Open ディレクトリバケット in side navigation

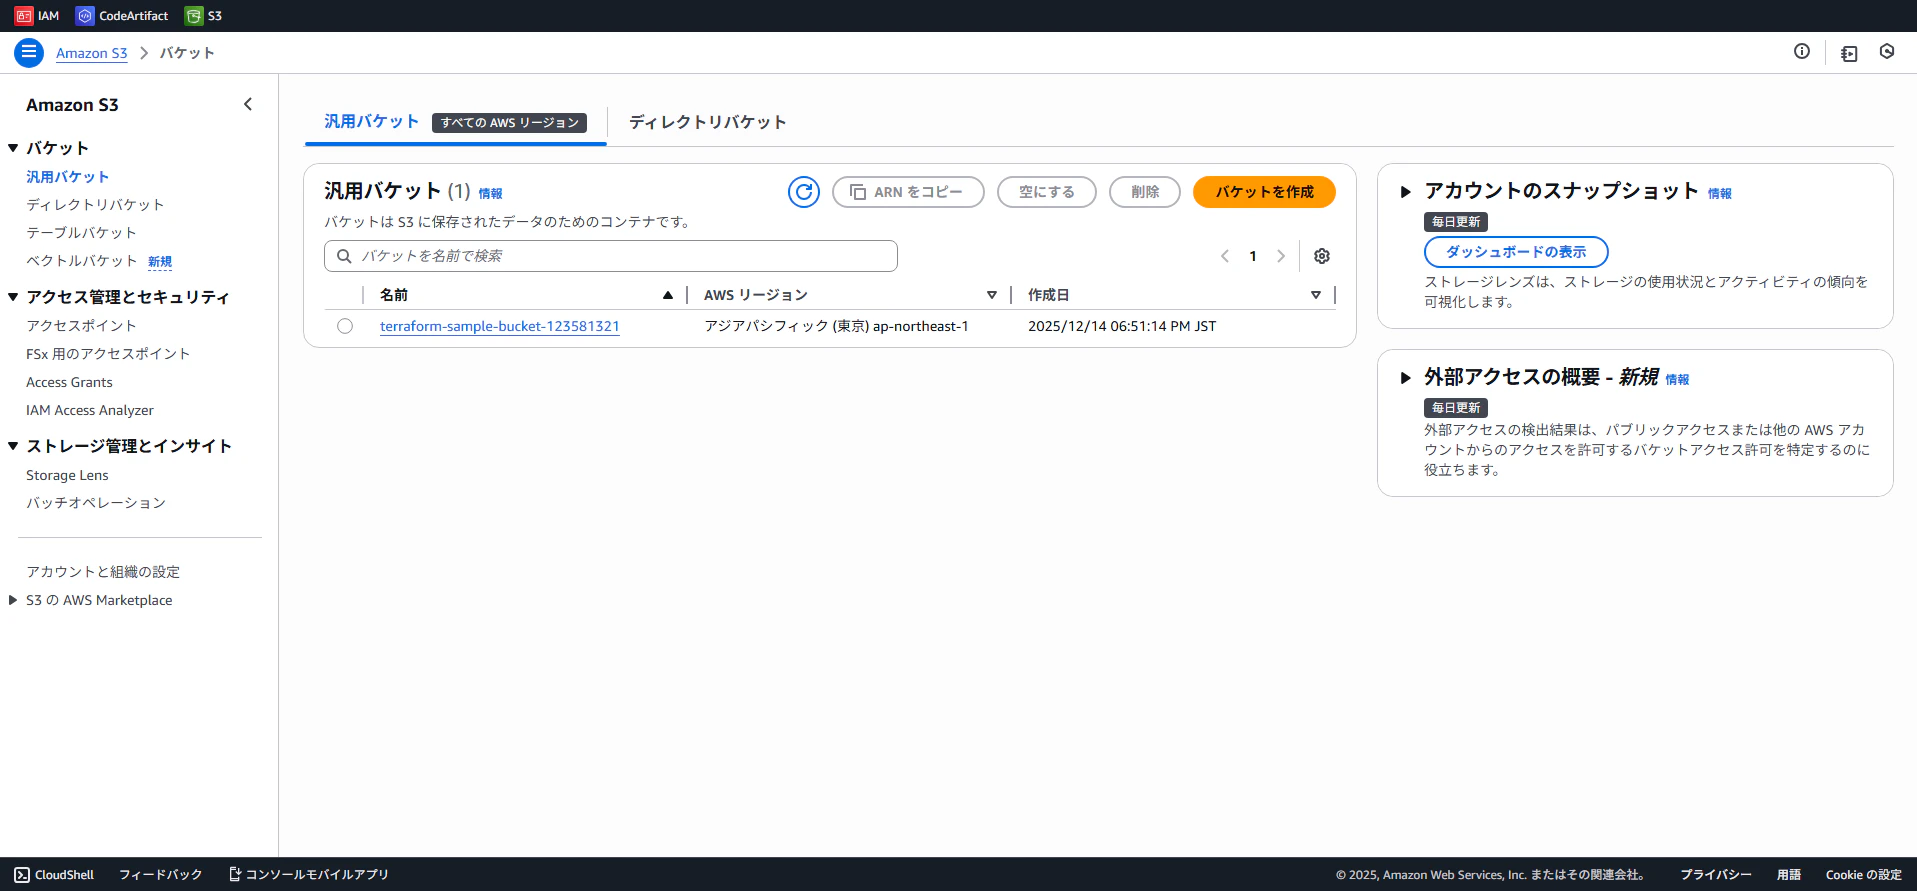click(x=95, y=205)
